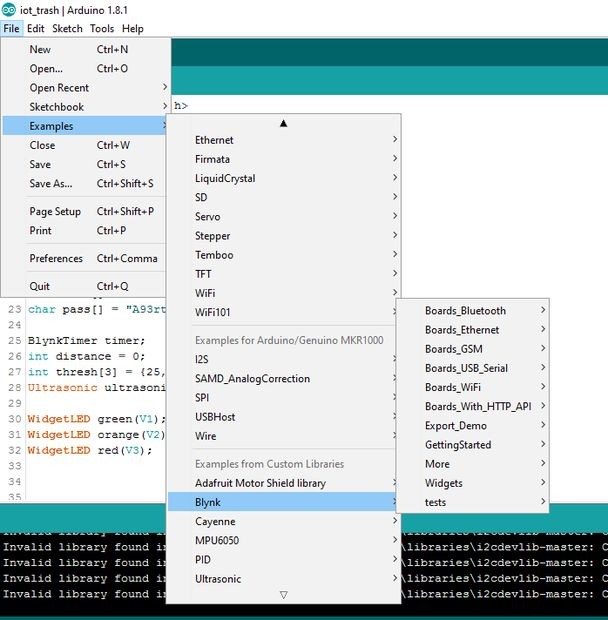Click the scroll-down arrow of Examples list

click(x=283, y=595)
